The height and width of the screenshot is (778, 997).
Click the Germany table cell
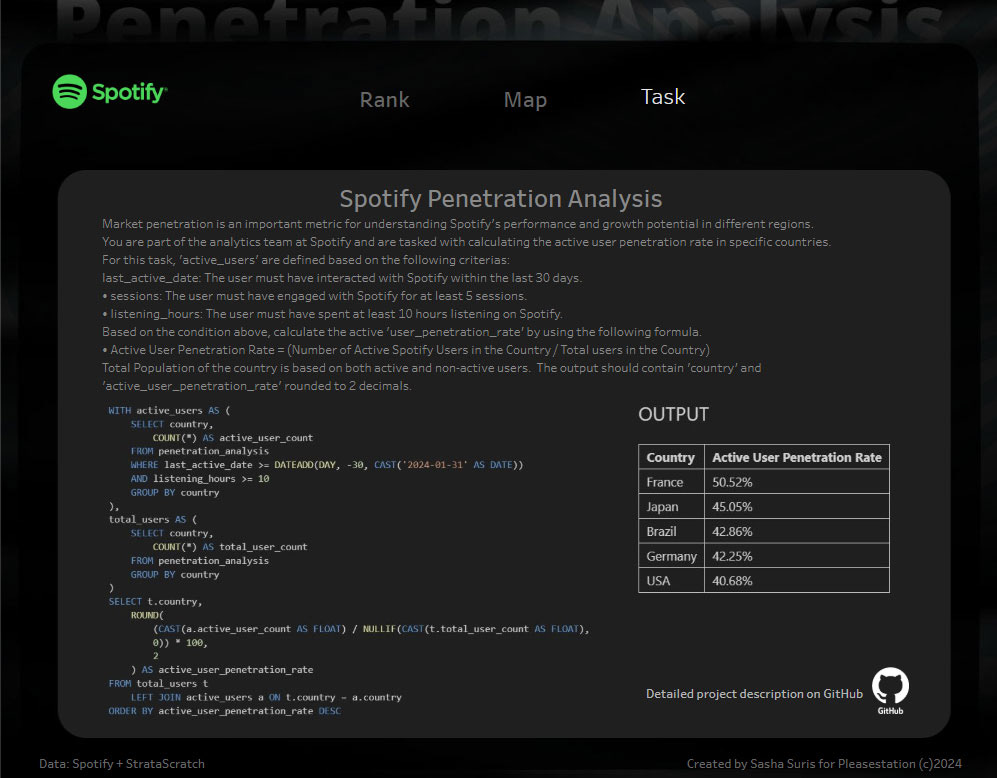point(671,556)
